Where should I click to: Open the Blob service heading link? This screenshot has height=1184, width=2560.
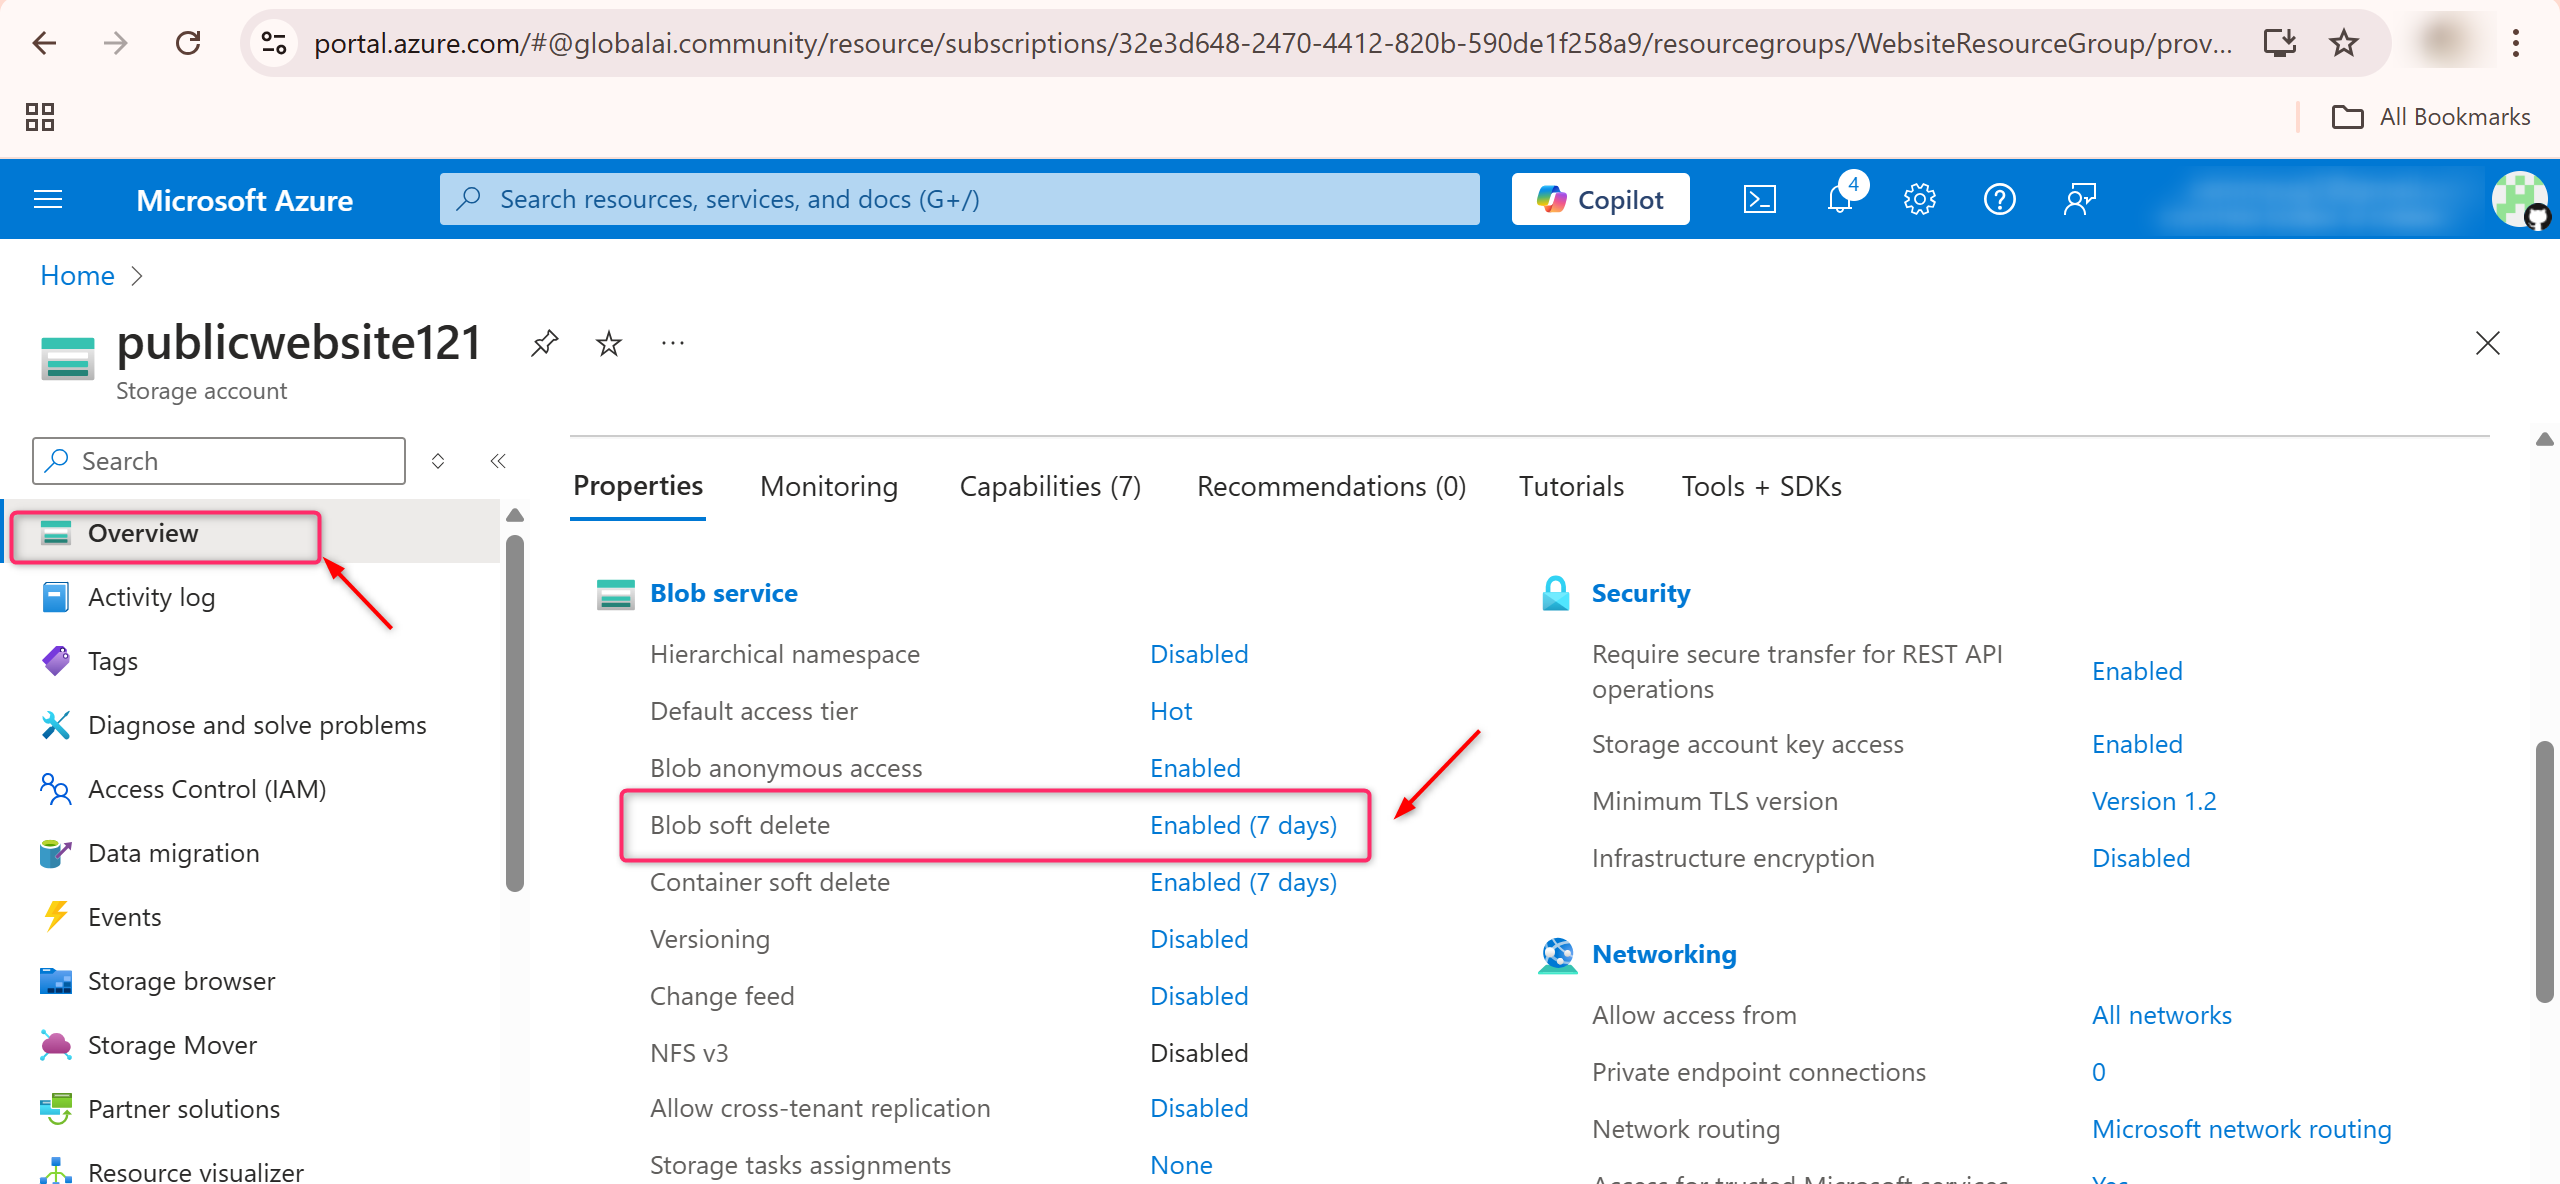tap(724, 593)
